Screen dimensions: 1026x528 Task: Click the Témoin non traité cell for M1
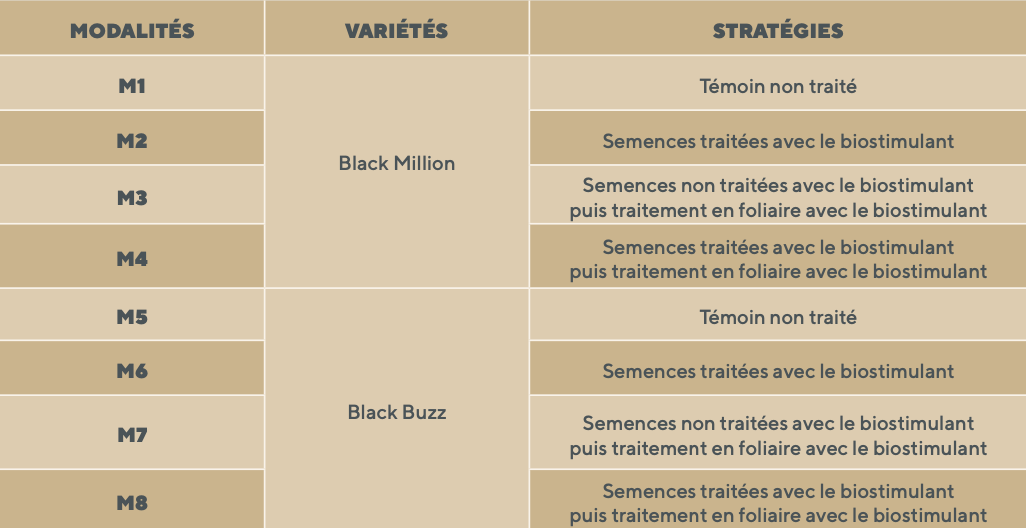(777, 86)
